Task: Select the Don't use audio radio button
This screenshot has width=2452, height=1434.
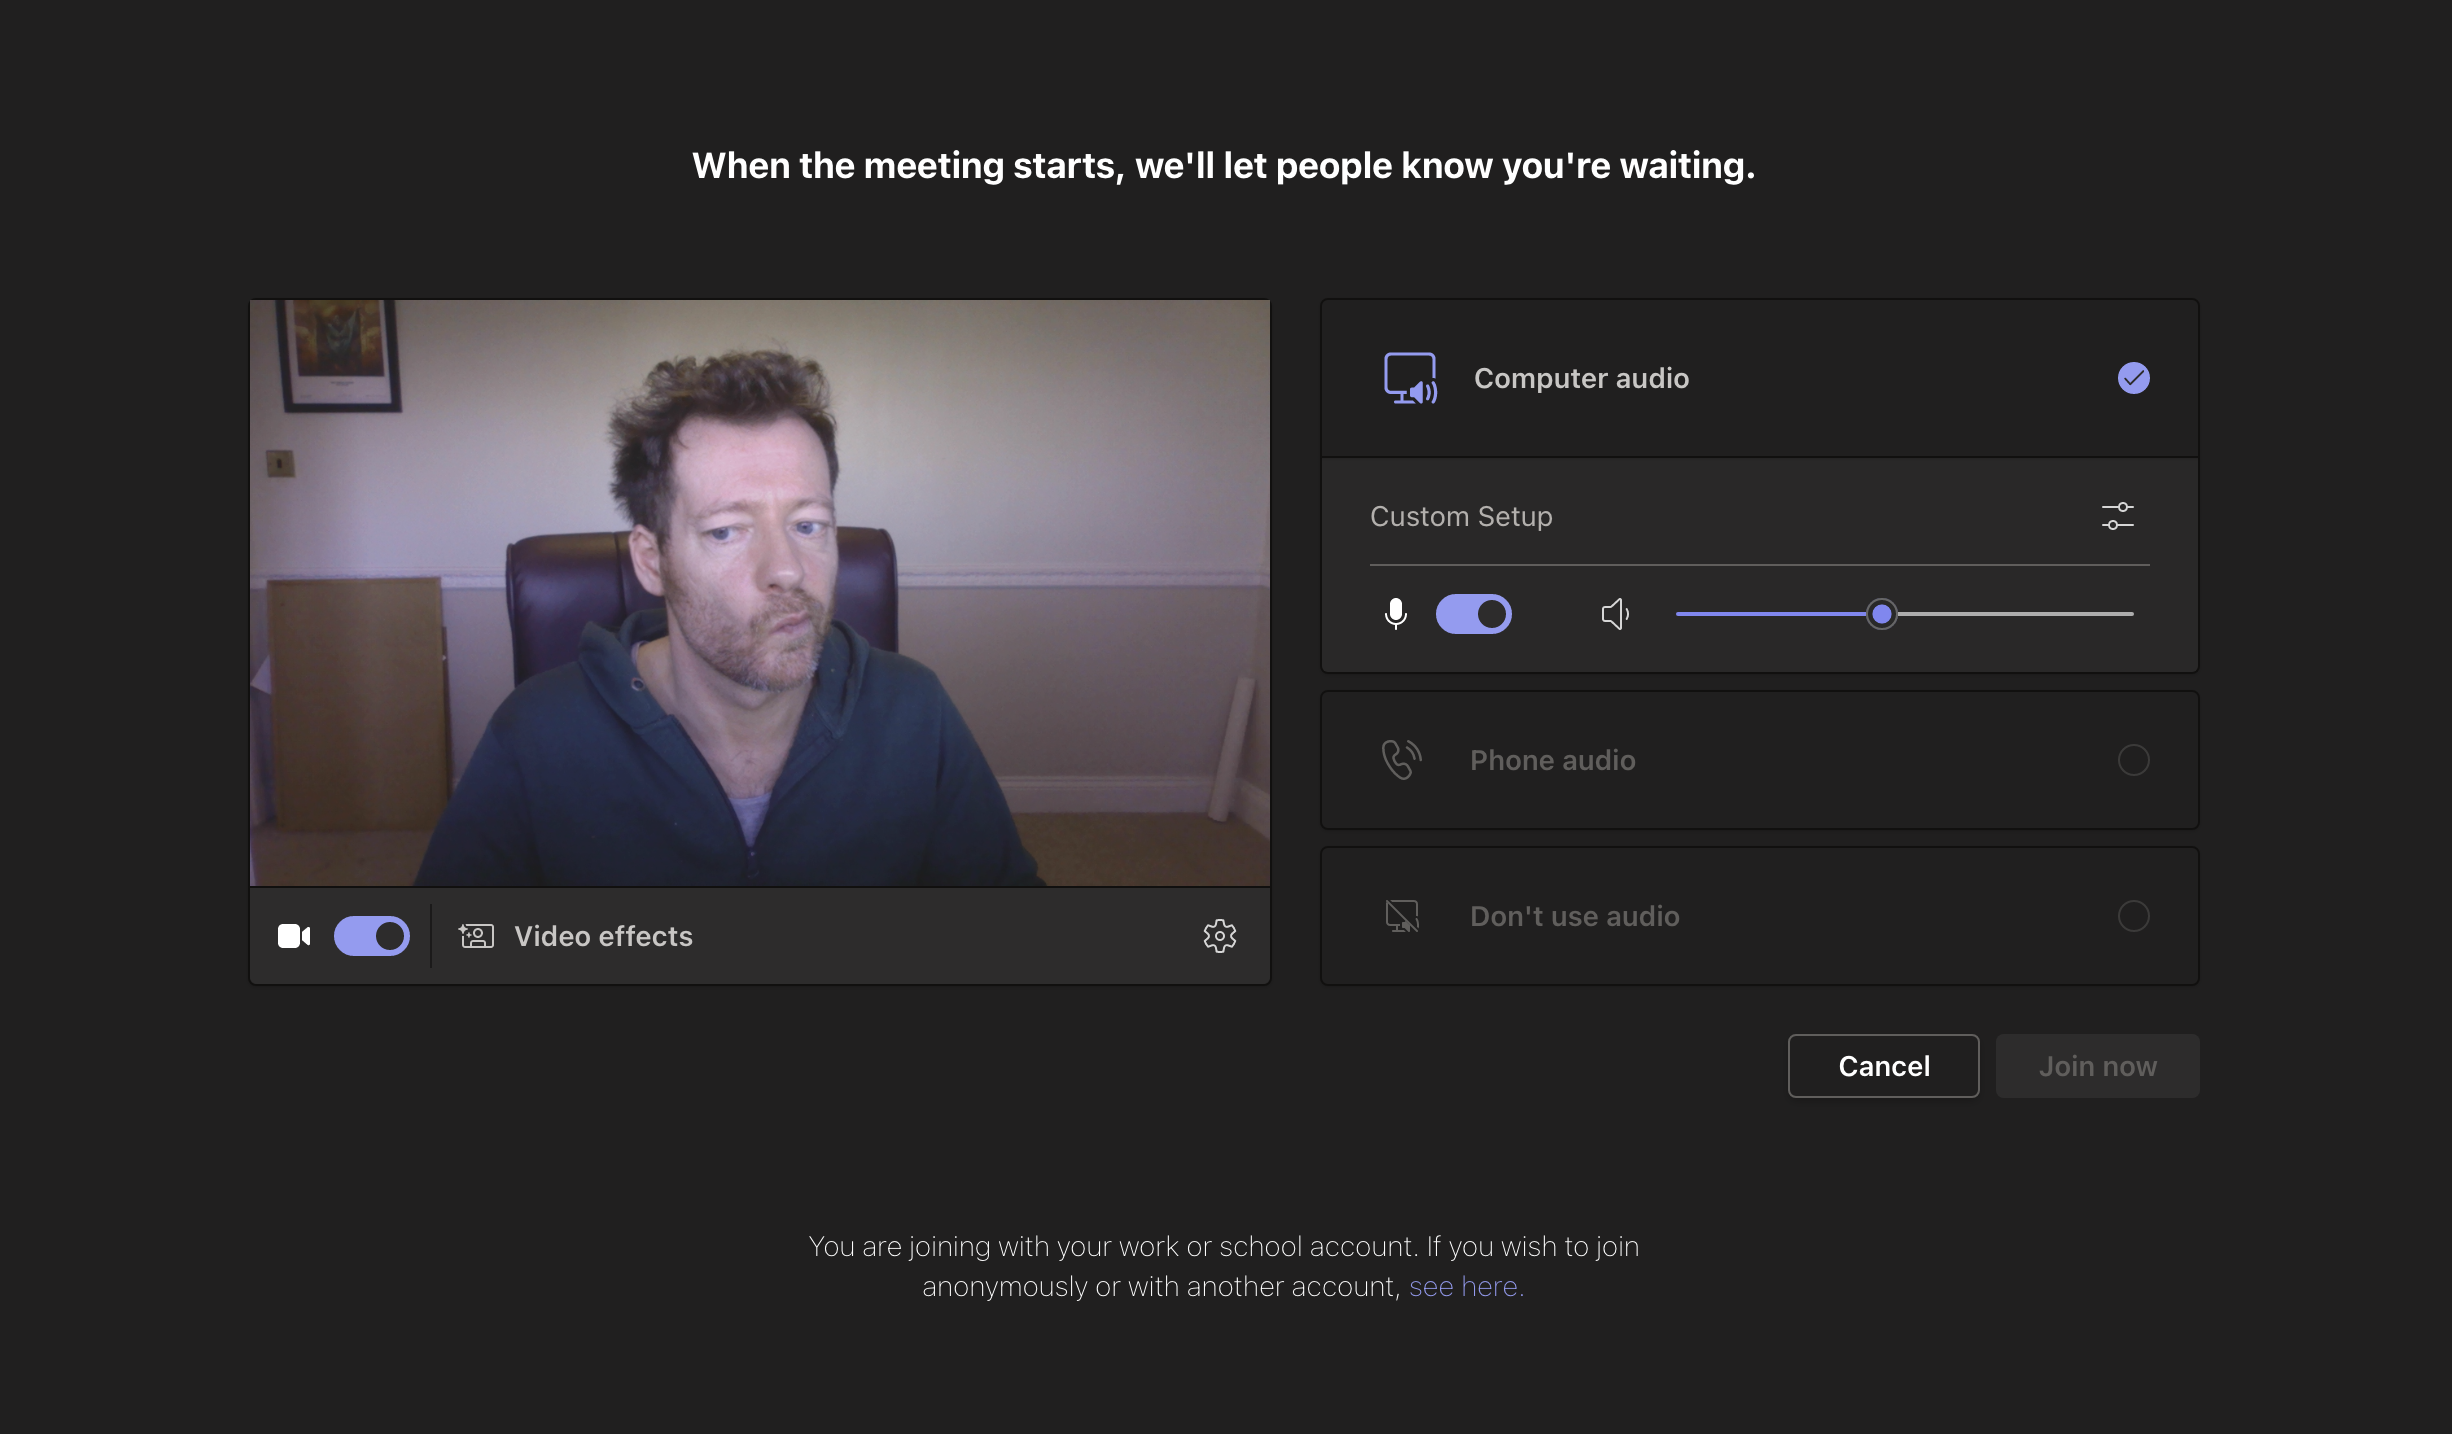Action: tap(2133, 916)
